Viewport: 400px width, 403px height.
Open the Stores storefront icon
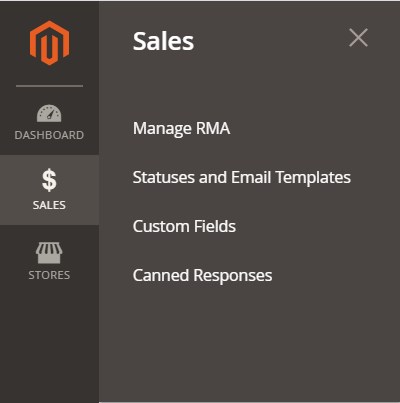pos(49,253)
